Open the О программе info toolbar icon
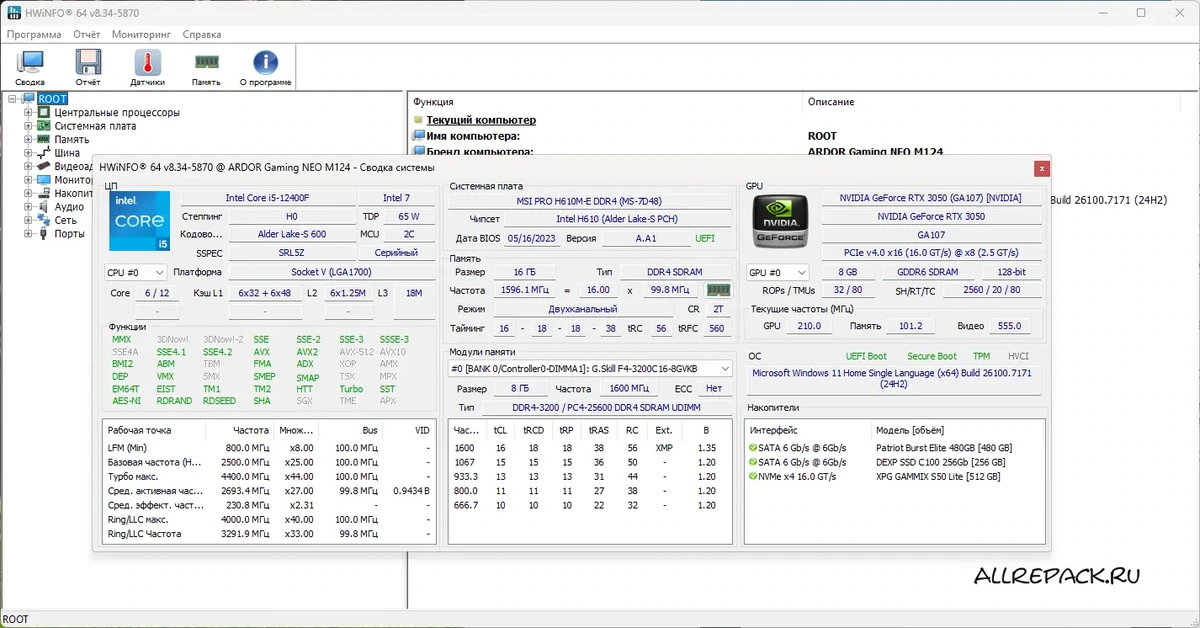Viewport: 1200px width, 628px height. pos(265,68)
